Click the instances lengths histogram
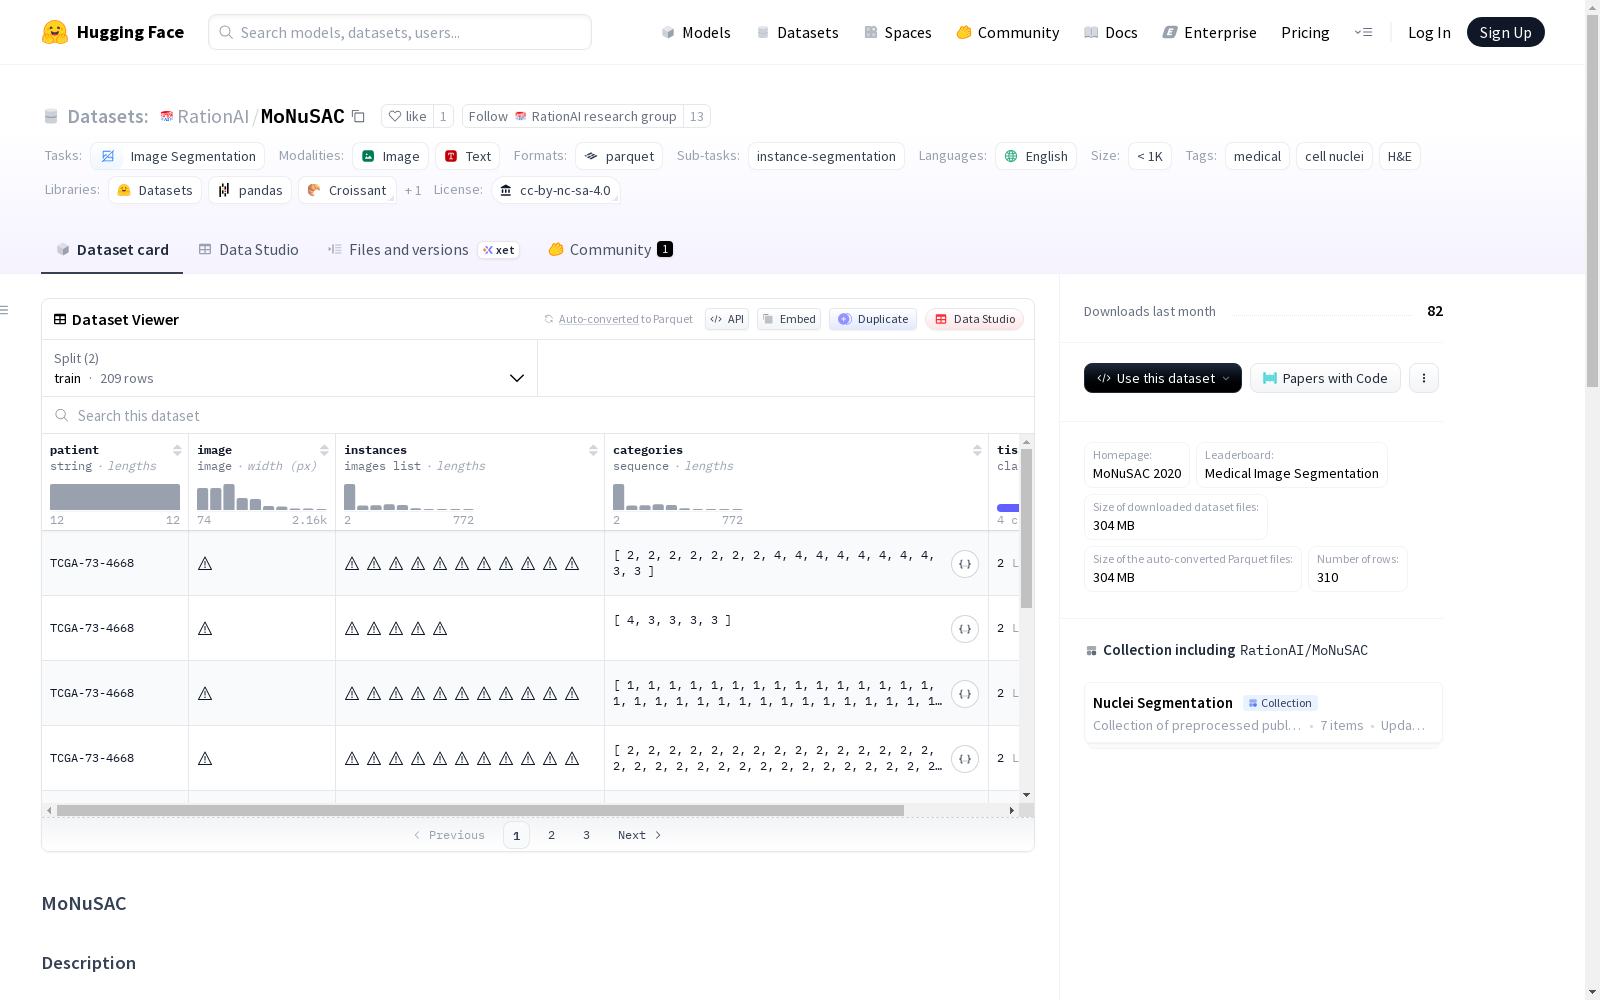This screenshot has height=1000, width=1600. point(409,497)
